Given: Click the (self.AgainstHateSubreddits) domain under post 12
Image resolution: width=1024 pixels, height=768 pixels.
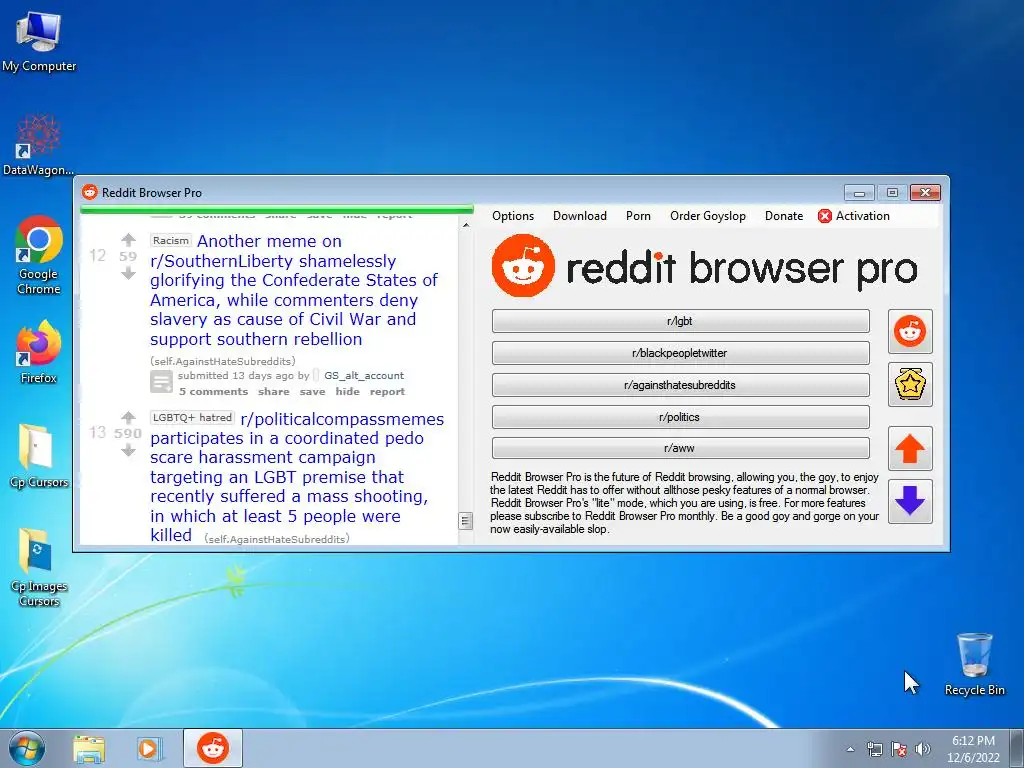Looking at the screenshot, I should pyautogui.click(x=223, y=361).
